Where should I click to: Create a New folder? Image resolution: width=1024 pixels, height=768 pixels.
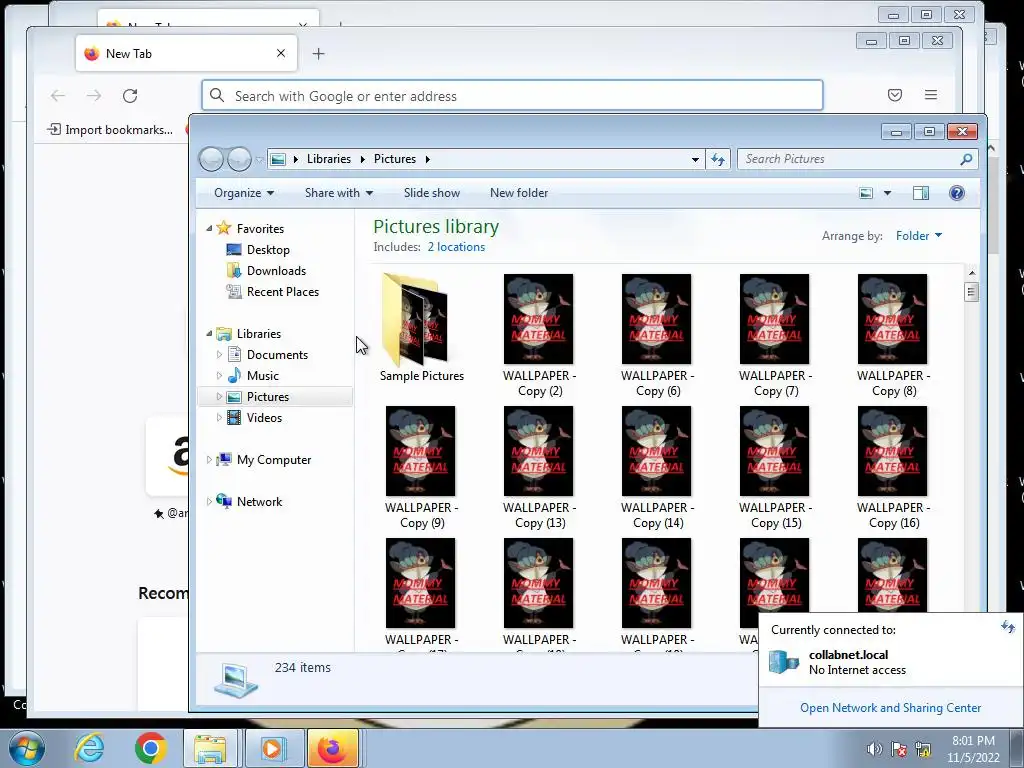pos(519,193)
